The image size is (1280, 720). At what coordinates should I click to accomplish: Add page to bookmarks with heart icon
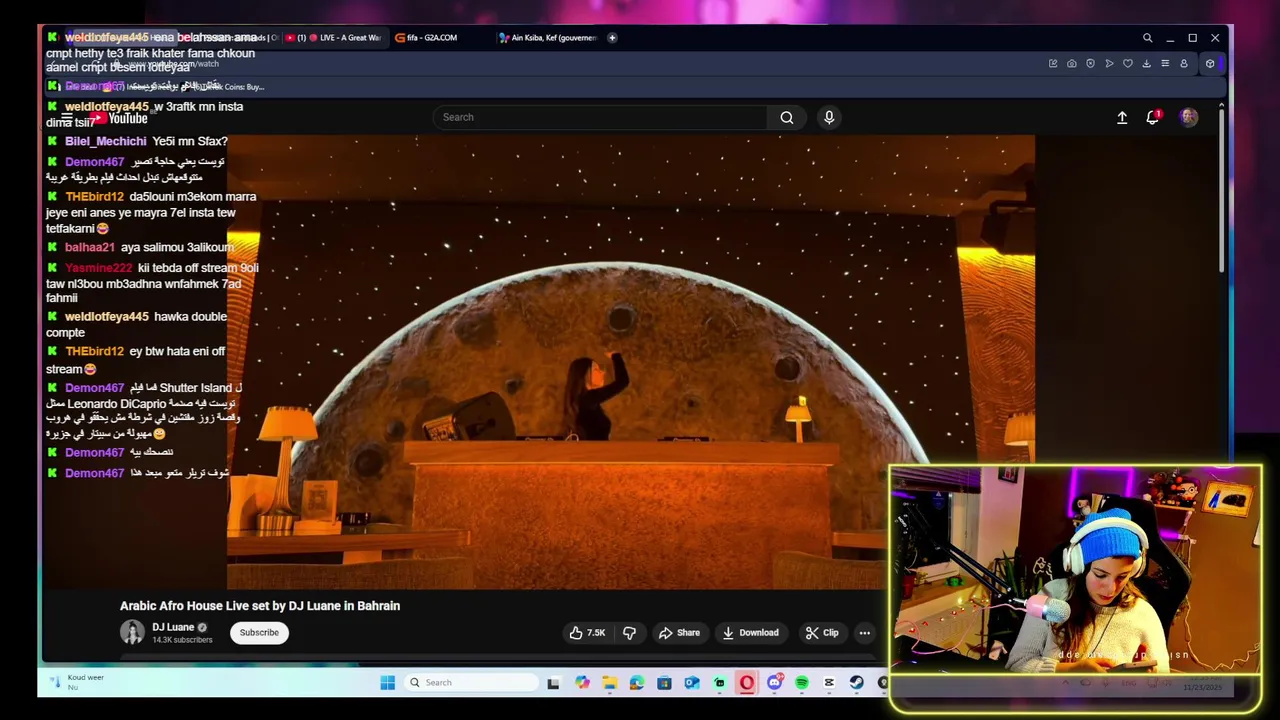pos(1128,64)
